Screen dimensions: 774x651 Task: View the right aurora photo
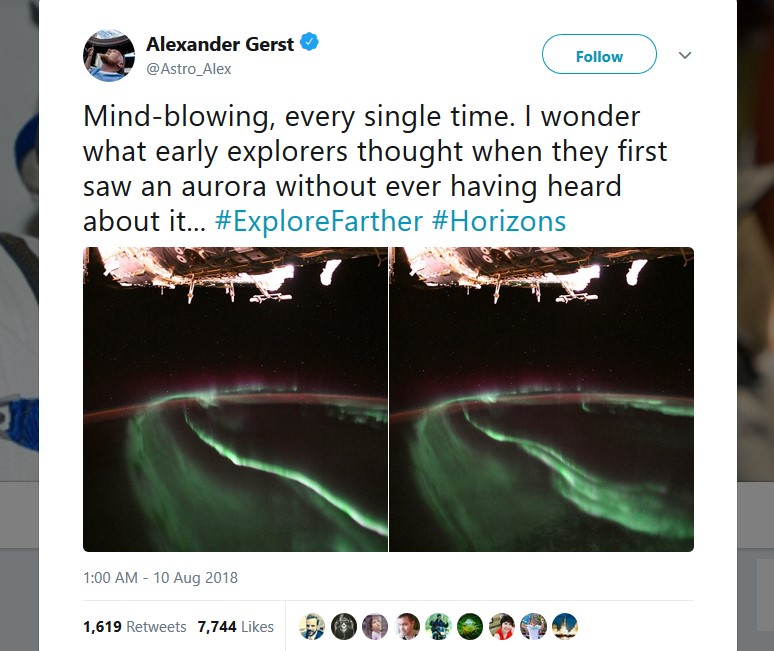[x=542, y=399]
